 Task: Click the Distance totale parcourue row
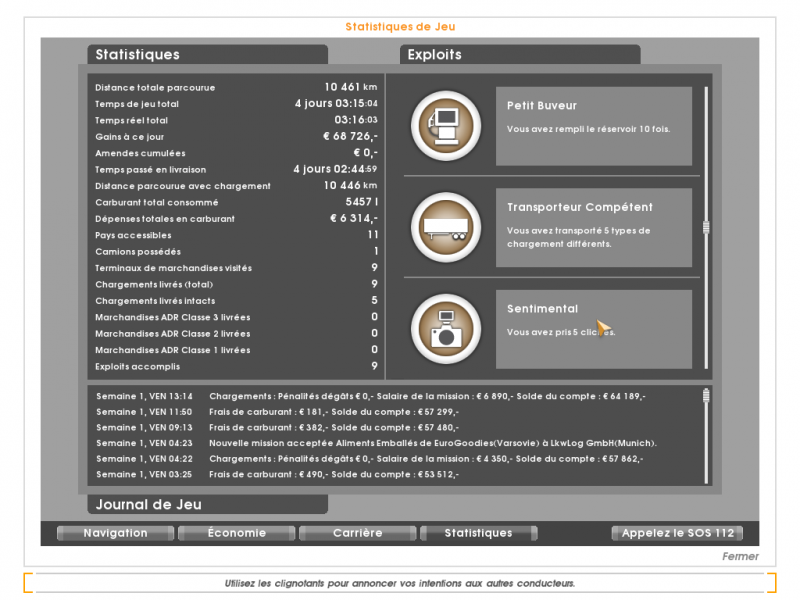[236, 87]
